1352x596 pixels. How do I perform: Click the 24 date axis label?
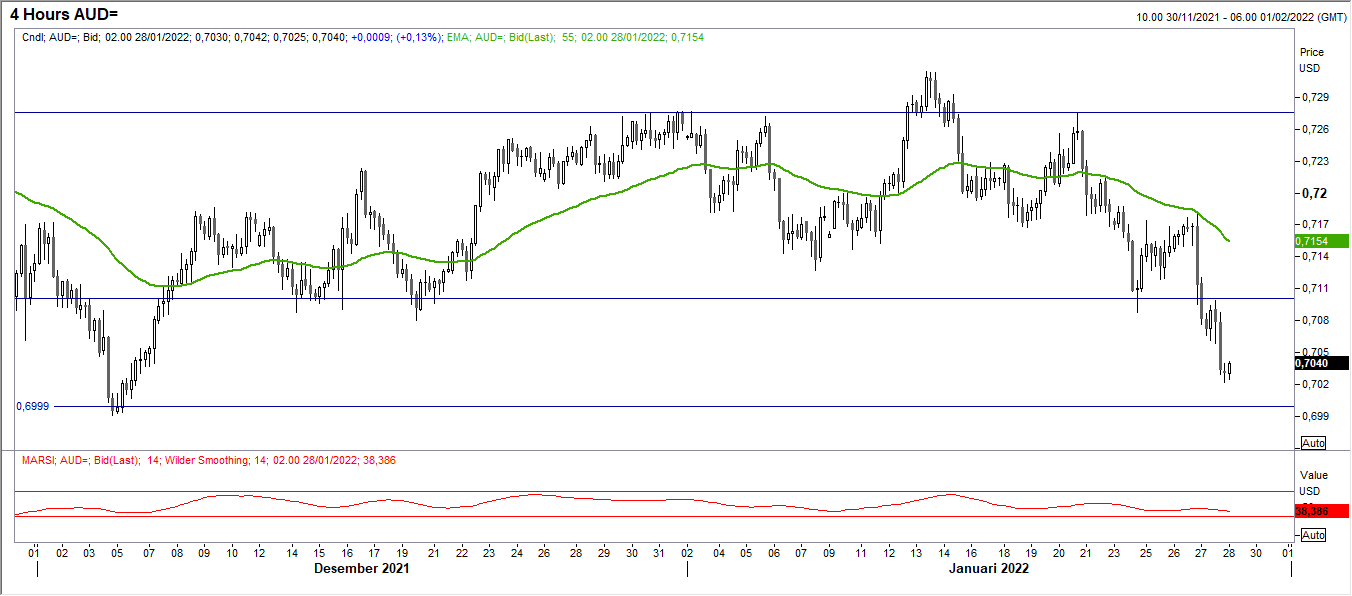point(516,552)
